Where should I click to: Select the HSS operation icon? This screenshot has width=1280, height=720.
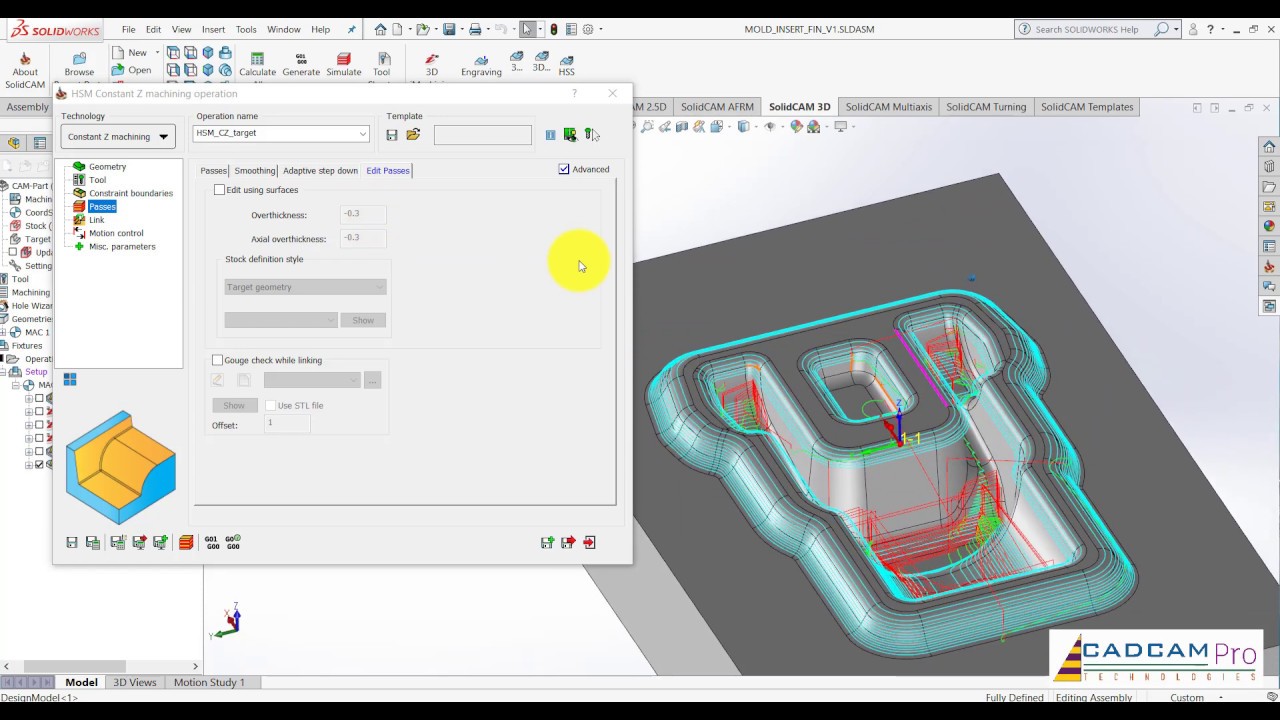pyautogui.click(x=566, y=66)
